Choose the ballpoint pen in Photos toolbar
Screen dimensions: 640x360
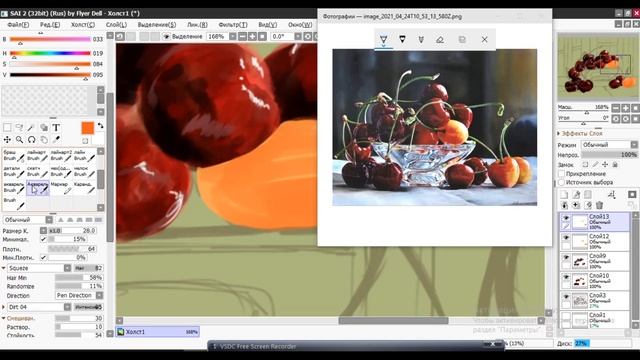[383, 40]
